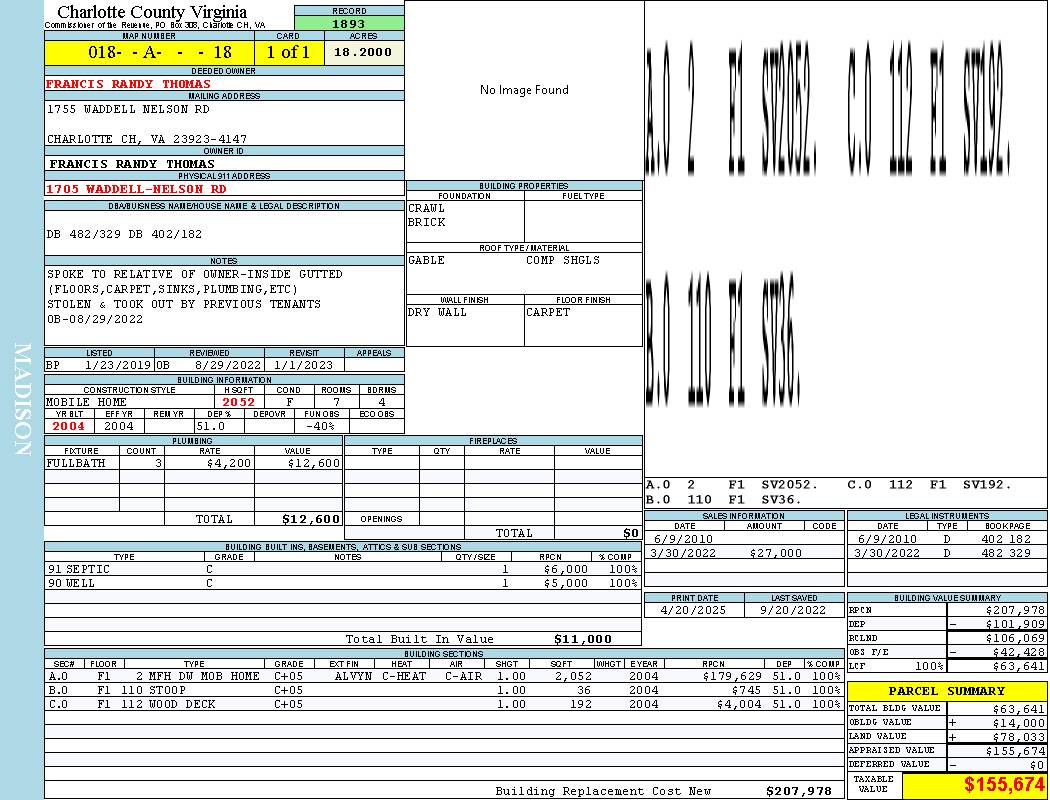The height and width of the screenshot is (800, 1050).
Task: Click the year built 2004 in red
Action: tap(68, 426)
